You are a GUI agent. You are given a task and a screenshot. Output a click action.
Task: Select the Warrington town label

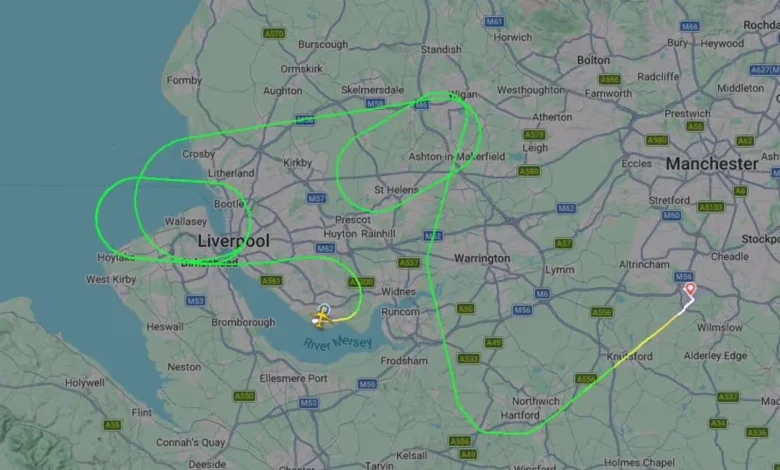click(482, 258)
